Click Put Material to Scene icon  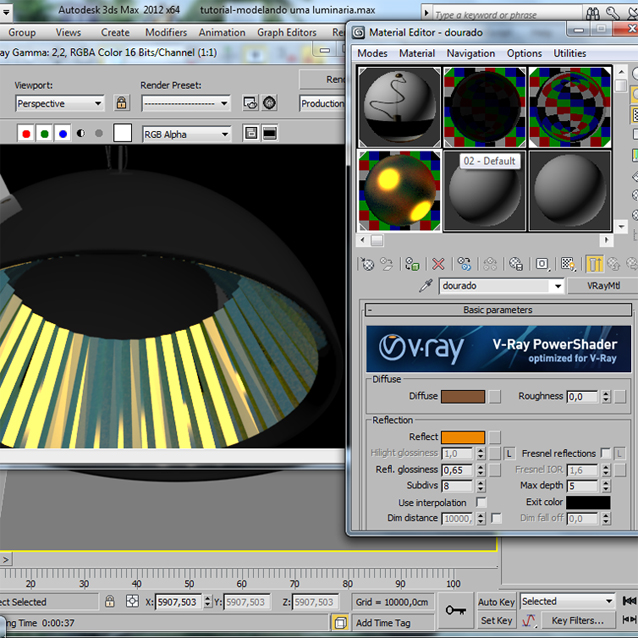[x=387, y=264]
